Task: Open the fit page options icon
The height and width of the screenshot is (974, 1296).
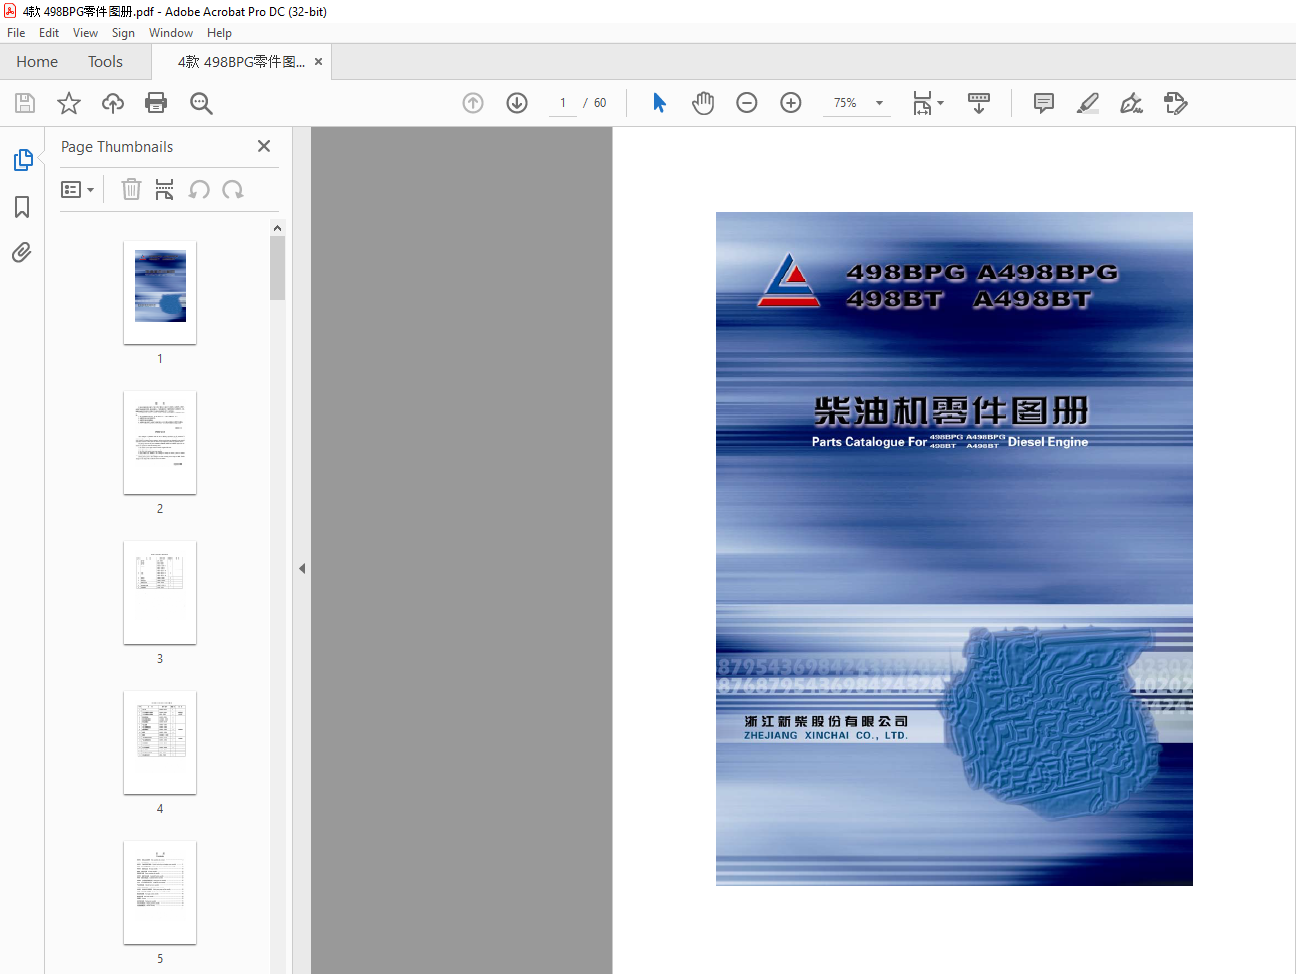Action: (928, 103)
